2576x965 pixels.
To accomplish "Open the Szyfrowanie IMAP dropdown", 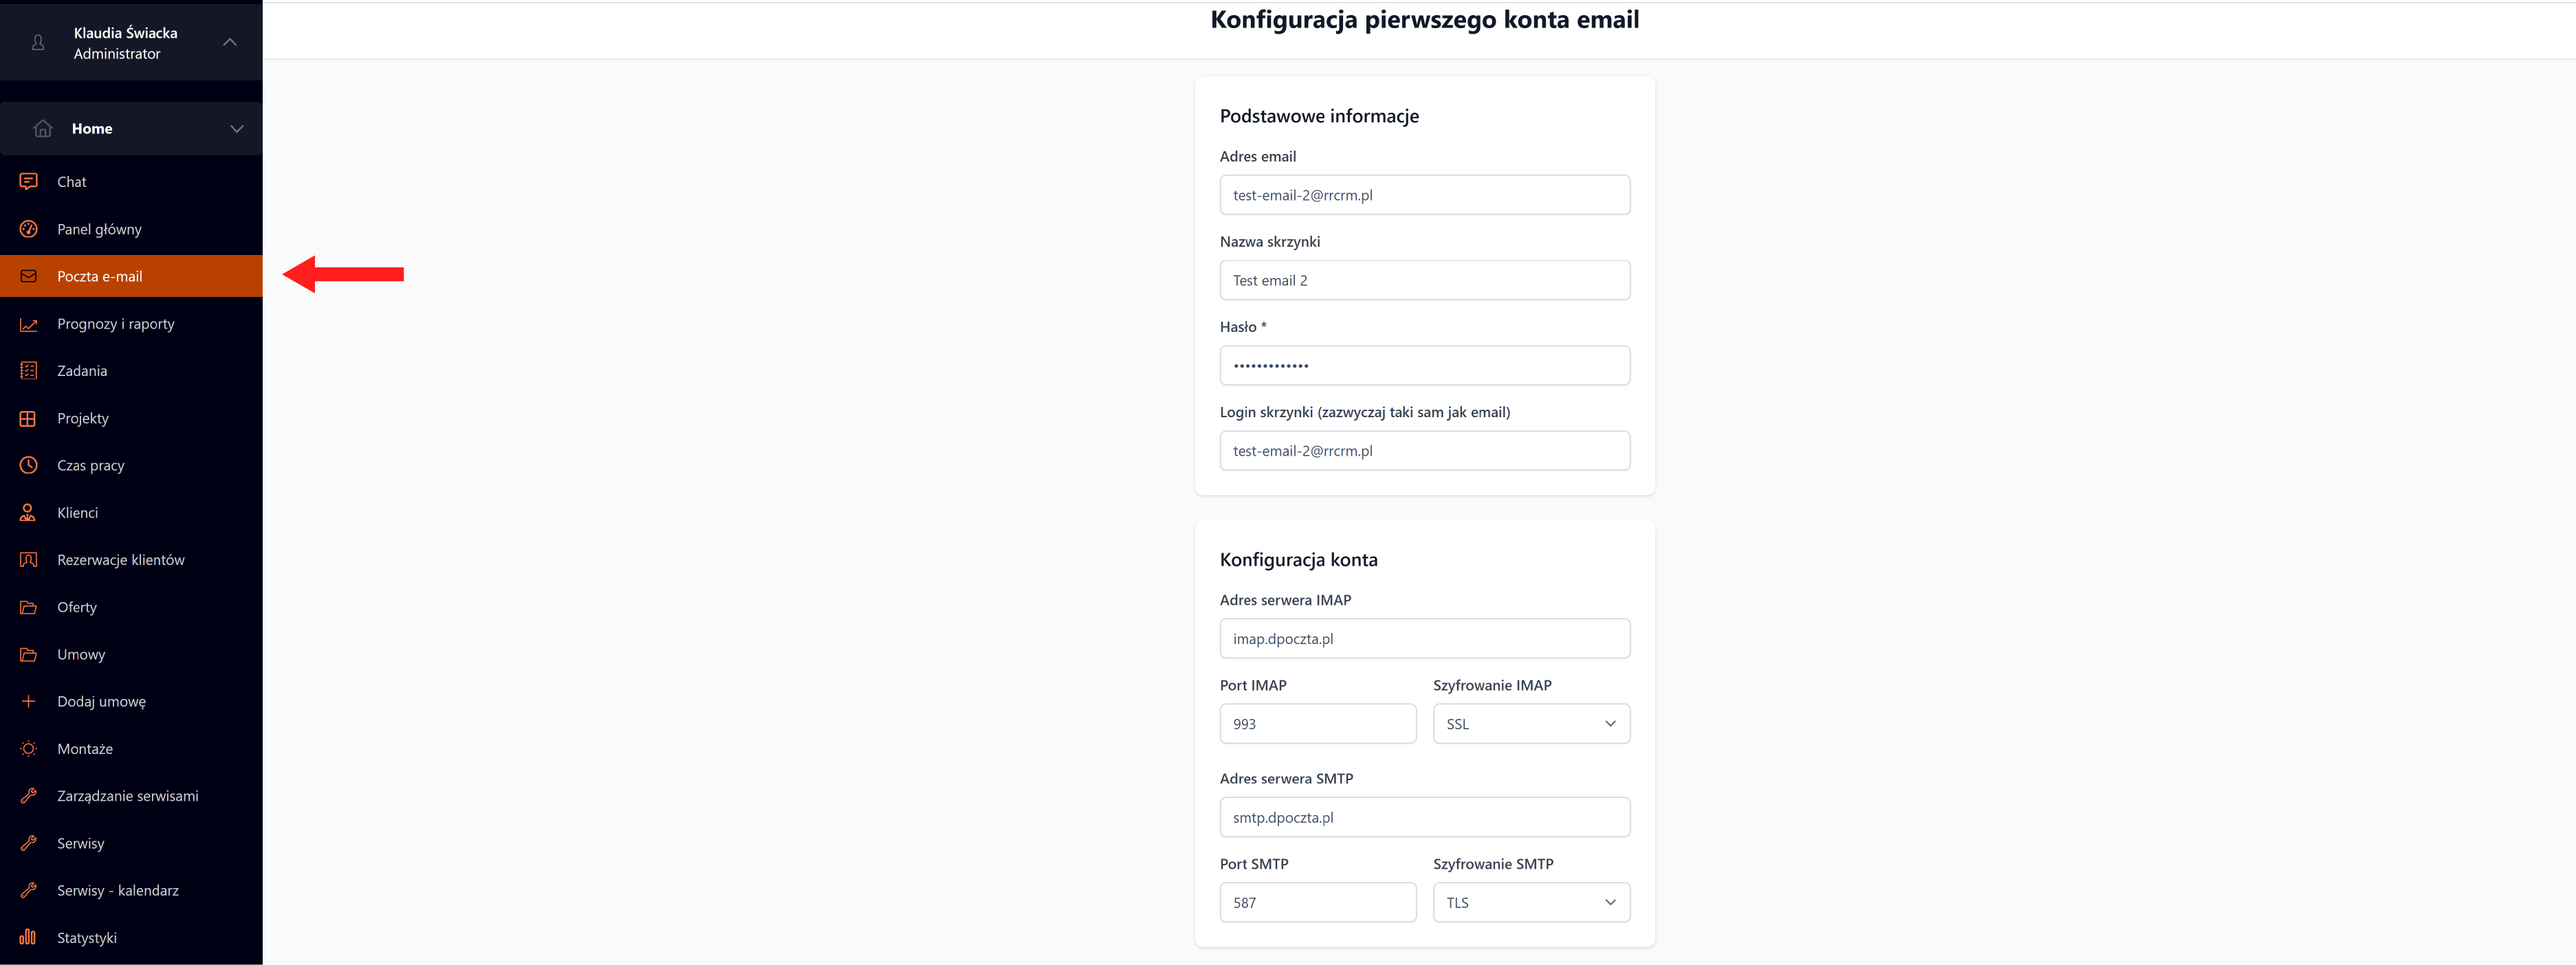I will coord(1530,724).
